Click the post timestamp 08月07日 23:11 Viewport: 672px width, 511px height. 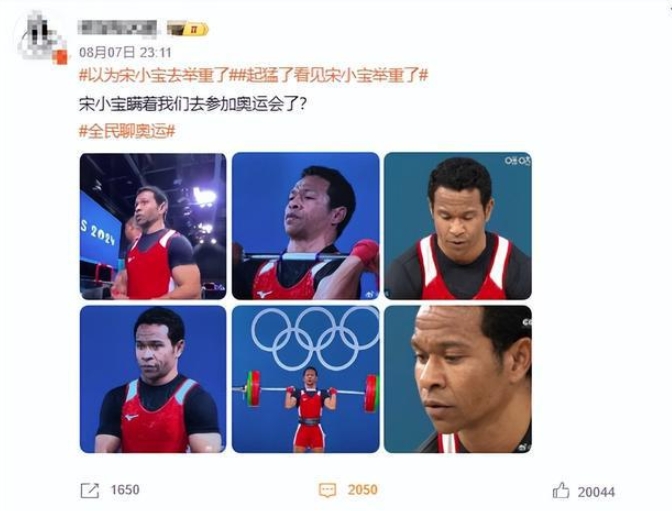tap(125, 53)
